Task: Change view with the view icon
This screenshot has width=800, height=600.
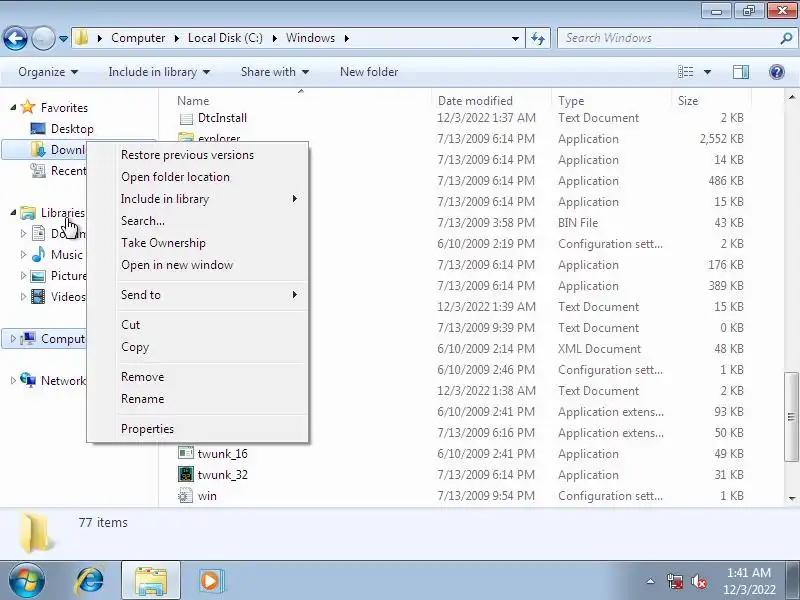Action: coord(685,72)
